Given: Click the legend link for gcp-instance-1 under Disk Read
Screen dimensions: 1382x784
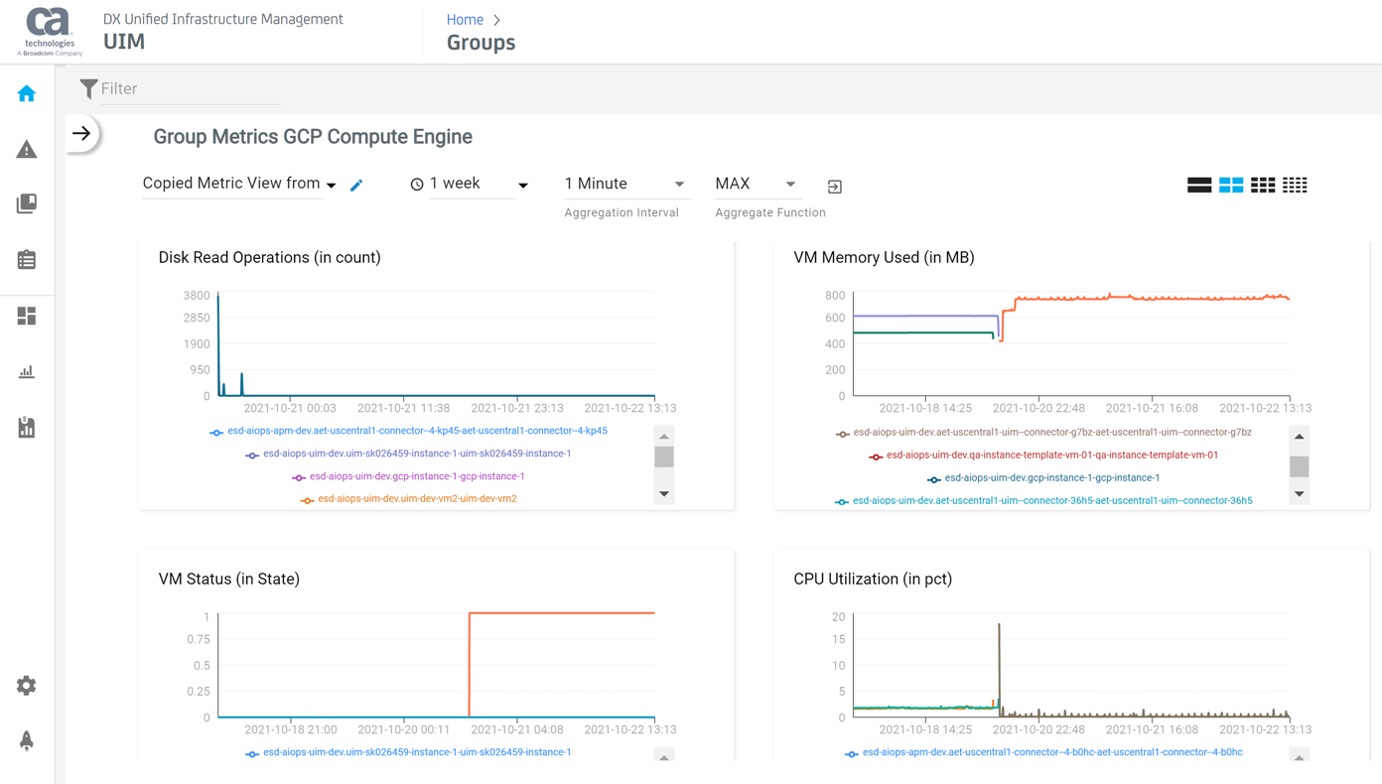Looking at the screenshot, I should [x=418, y=475].
